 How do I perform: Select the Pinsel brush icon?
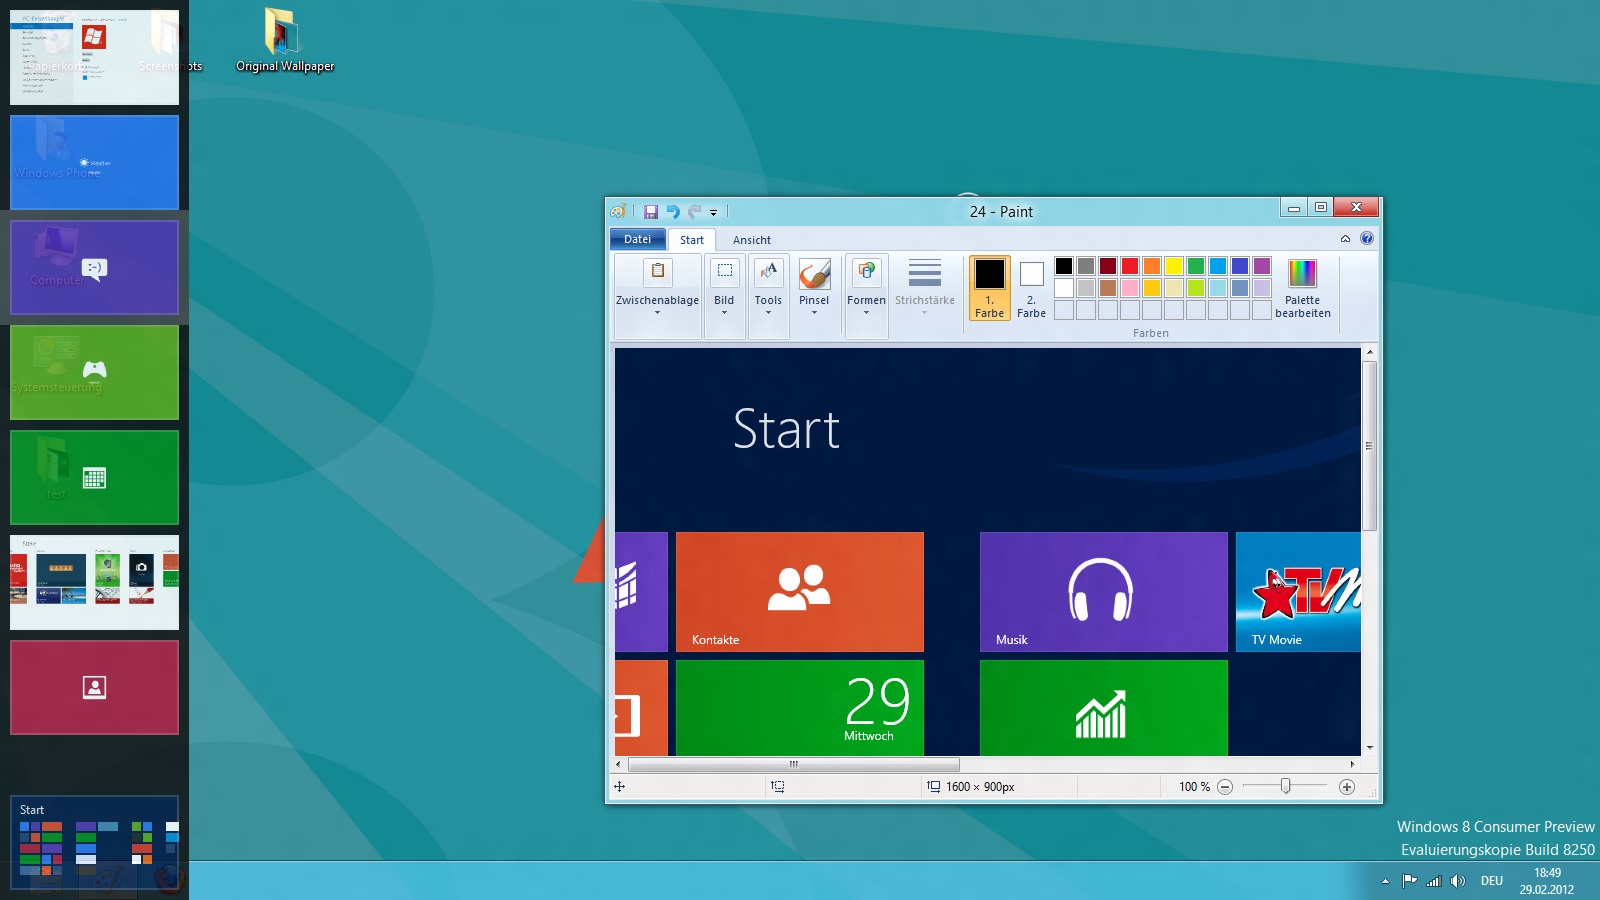pos(814,273)
